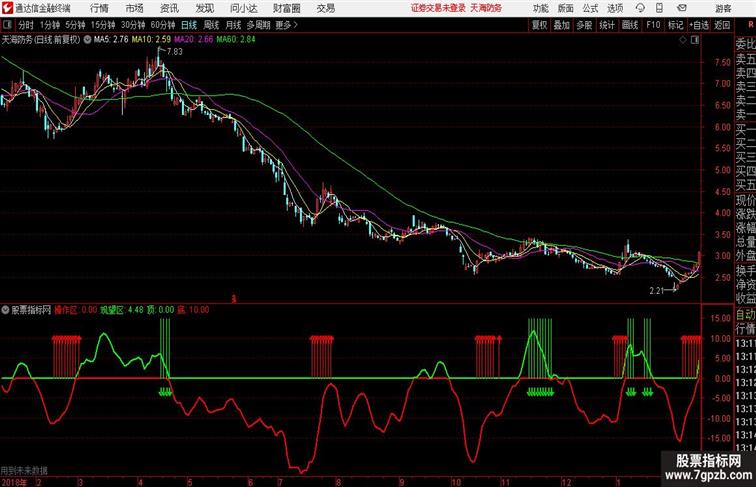The height and width of the screenshot is (487, 756).
Task: Click the 统计 statistics button
Action: click(607, 25)
